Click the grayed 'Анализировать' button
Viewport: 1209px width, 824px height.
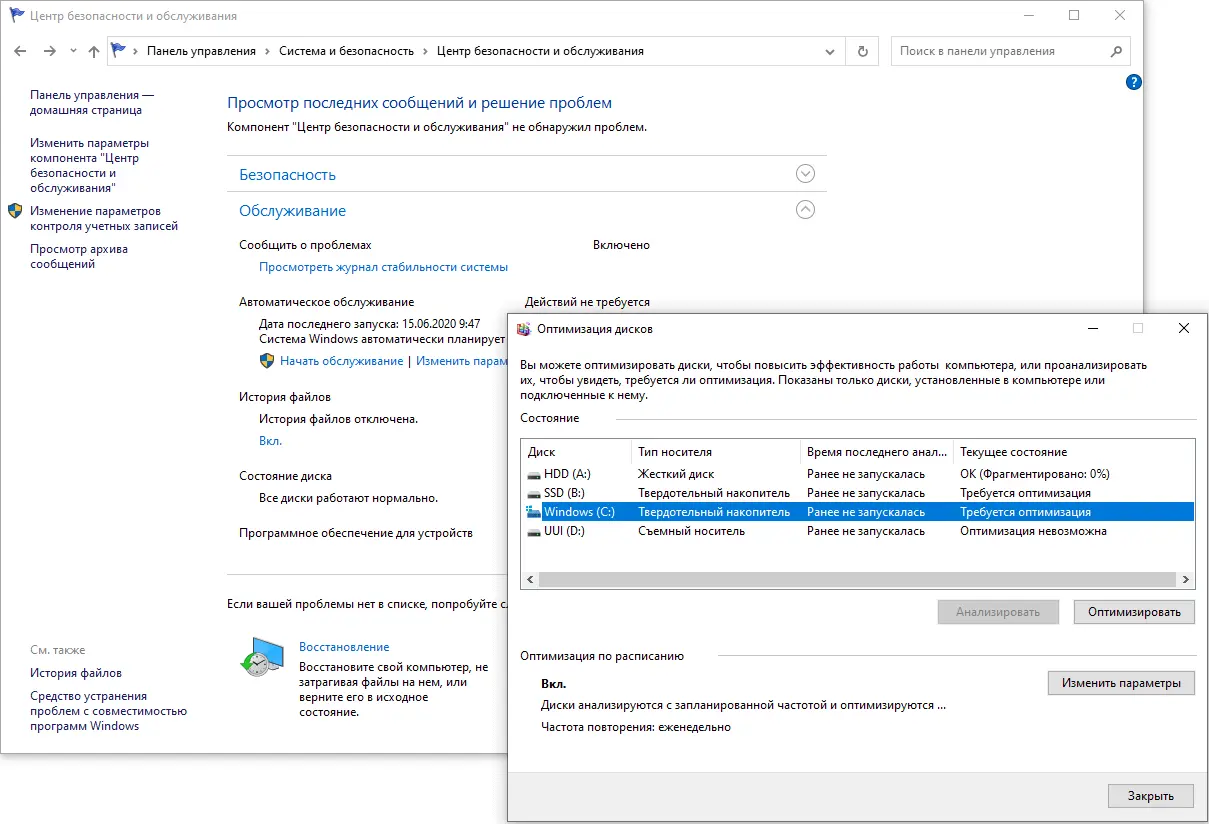pyautogui.click(x=998, y=612)
